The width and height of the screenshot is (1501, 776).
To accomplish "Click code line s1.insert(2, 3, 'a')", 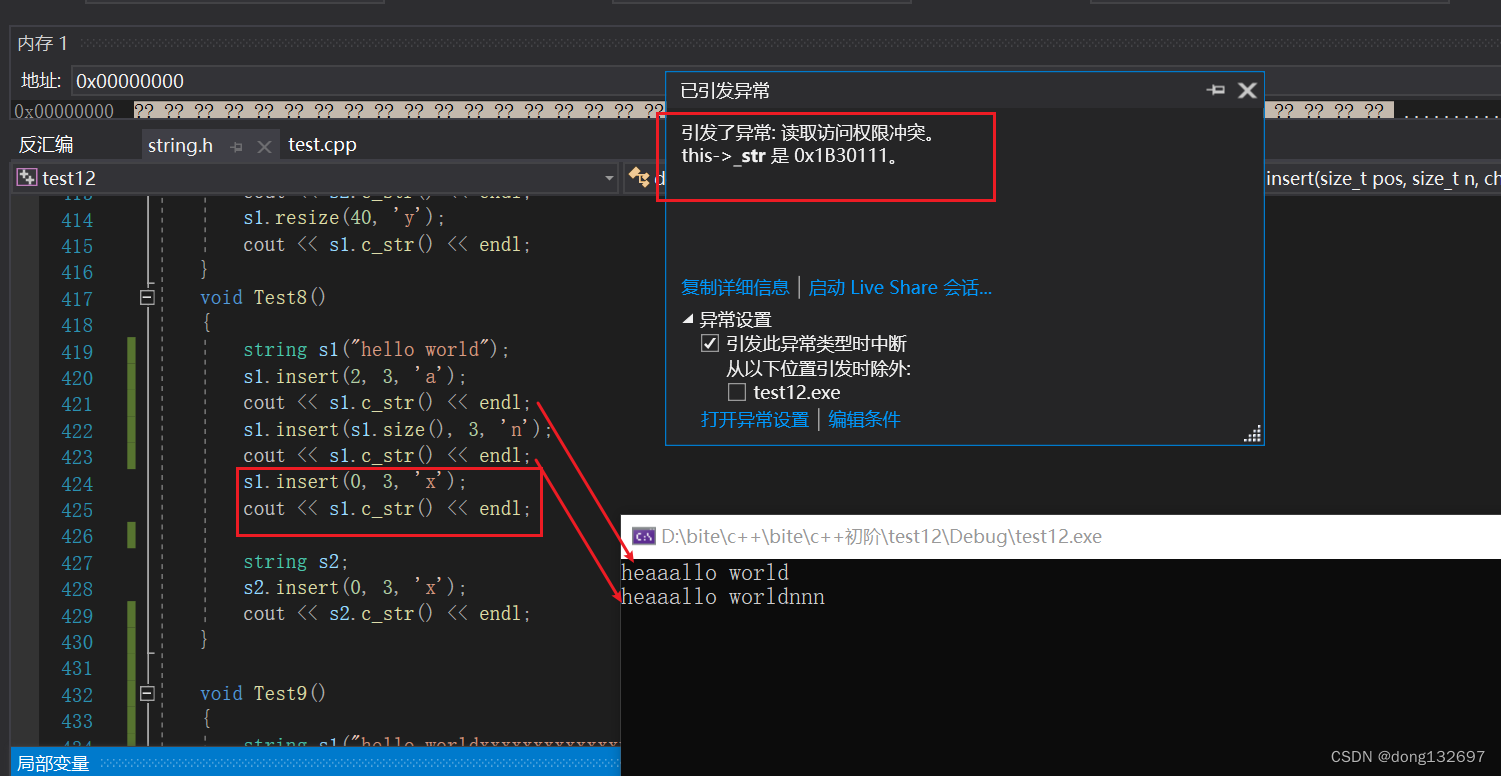I will click(x=355, y=376).
